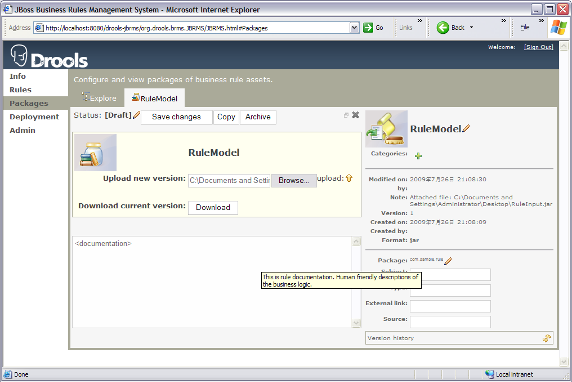Click the Drools logo head icon
This screenshot has height=382, width=572.
tap(18, 55)
